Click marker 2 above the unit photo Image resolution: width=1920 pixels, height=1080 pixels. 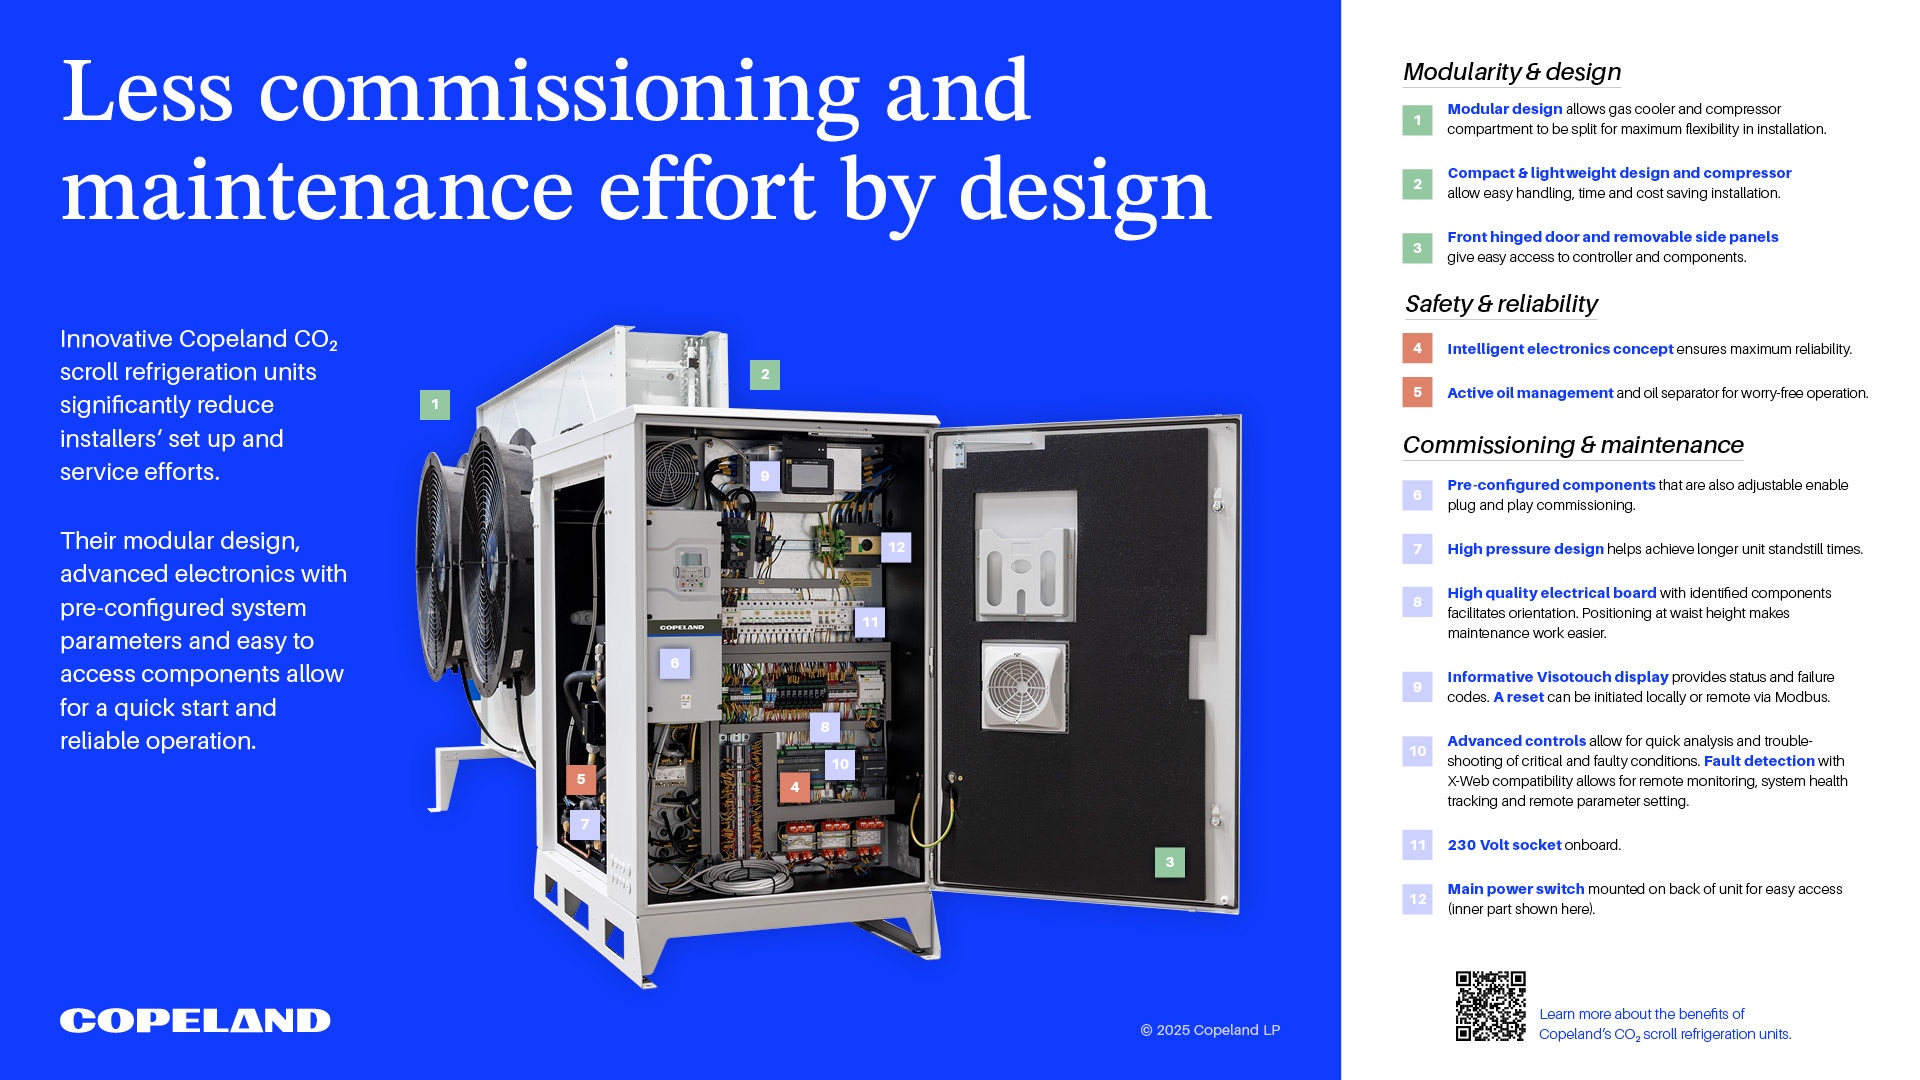[765, 375]
